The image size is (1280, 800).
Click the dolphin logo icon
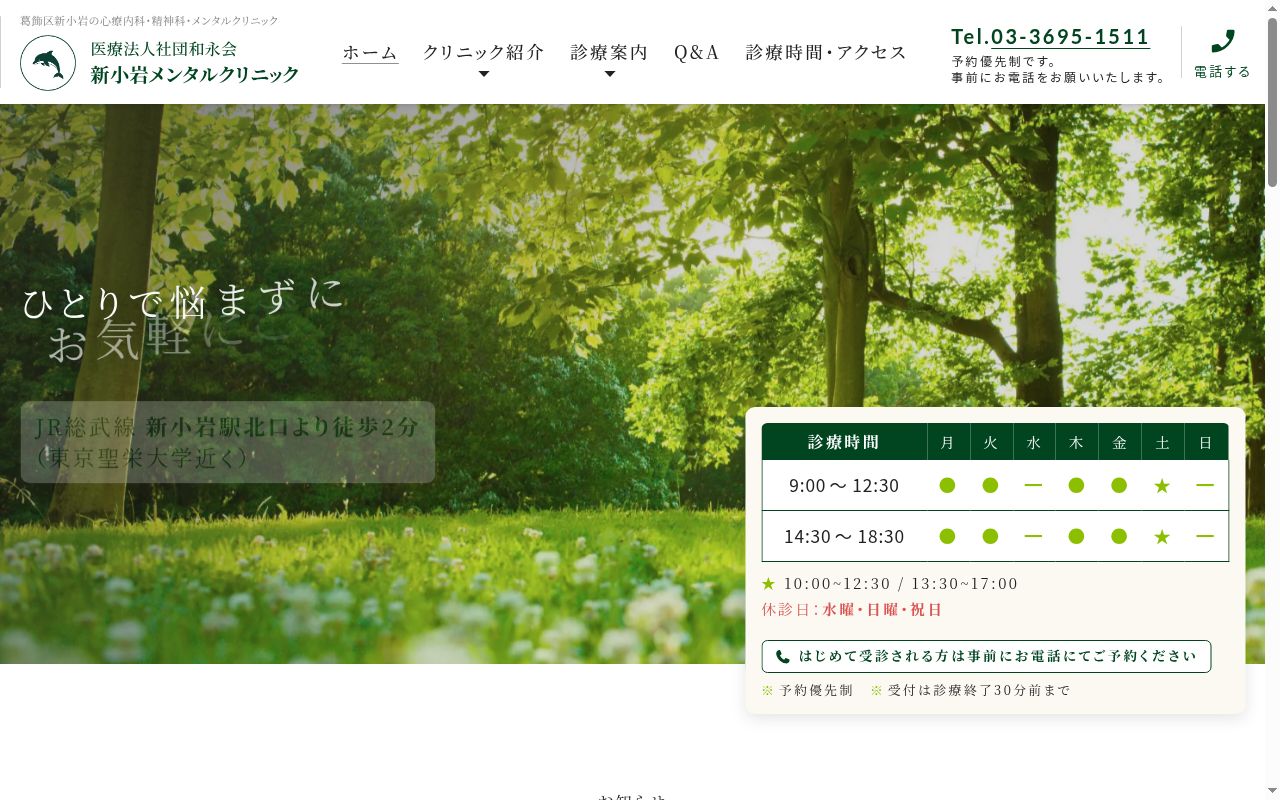pyautogui.click(x=48, y=63)
